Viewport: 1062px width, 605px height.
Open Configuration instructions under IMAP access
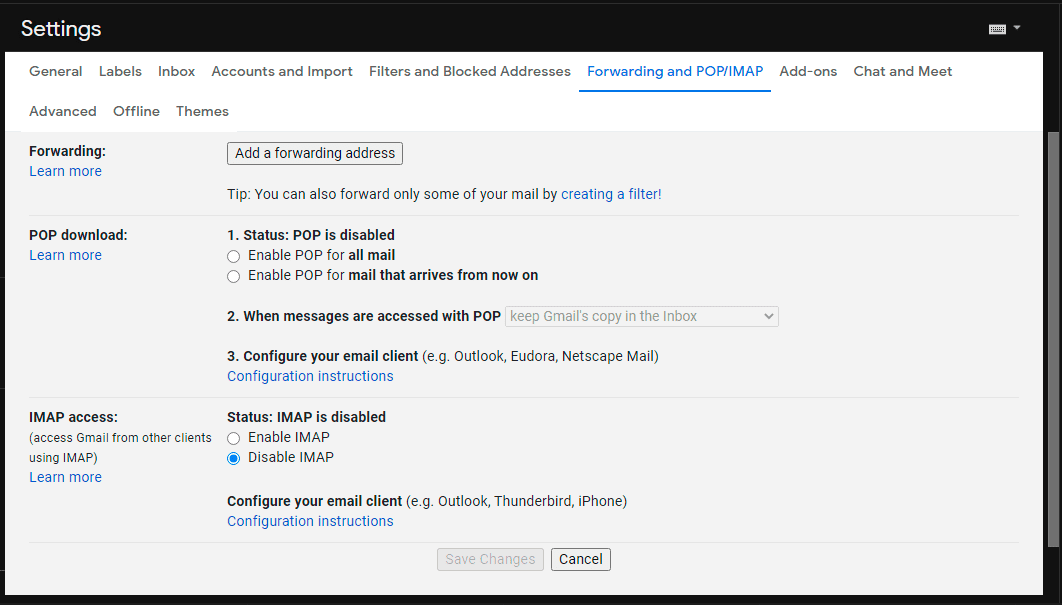pyautogui.click(x=310, y=520)
